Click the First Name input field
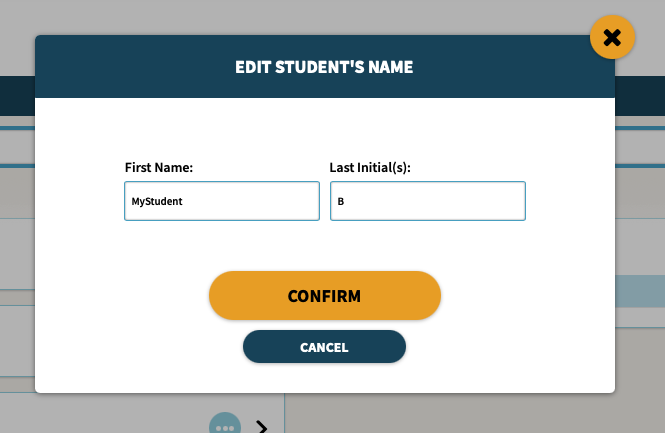This screenshot has height=433, width=665. (x=222, y=201)
